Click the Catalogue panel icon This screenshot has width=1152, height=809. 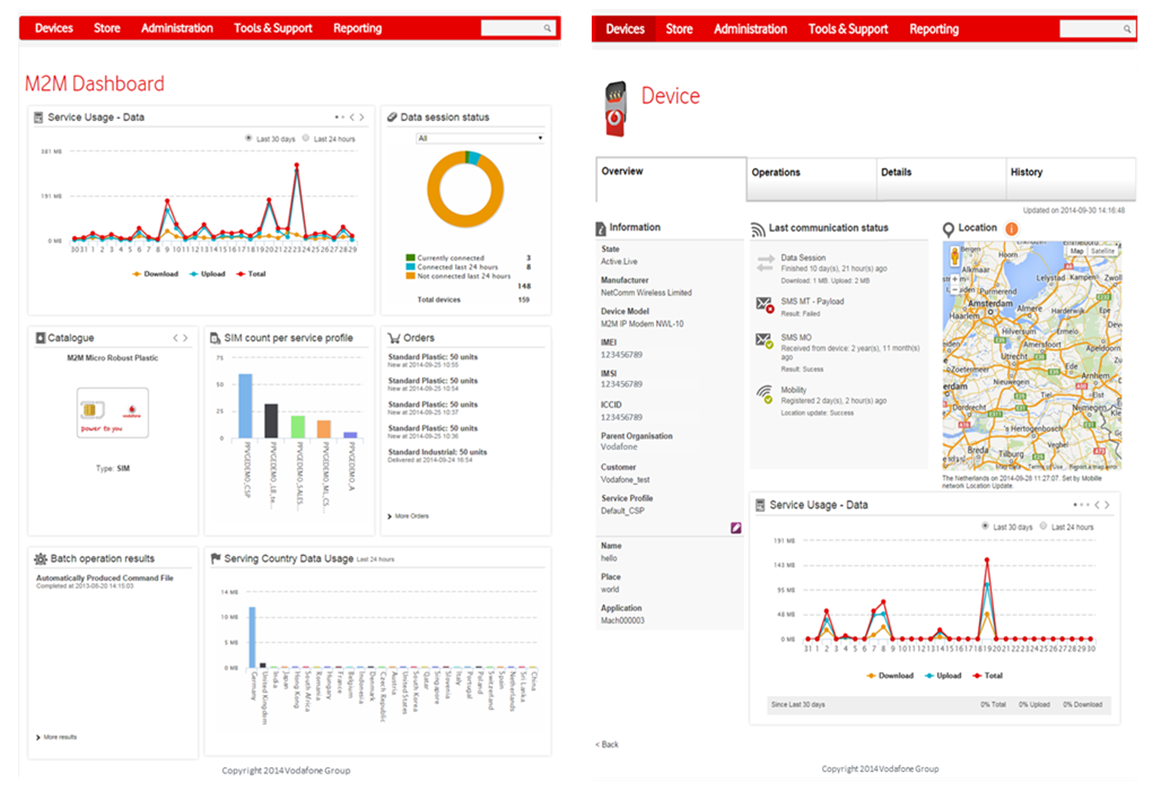click(40, 338)
